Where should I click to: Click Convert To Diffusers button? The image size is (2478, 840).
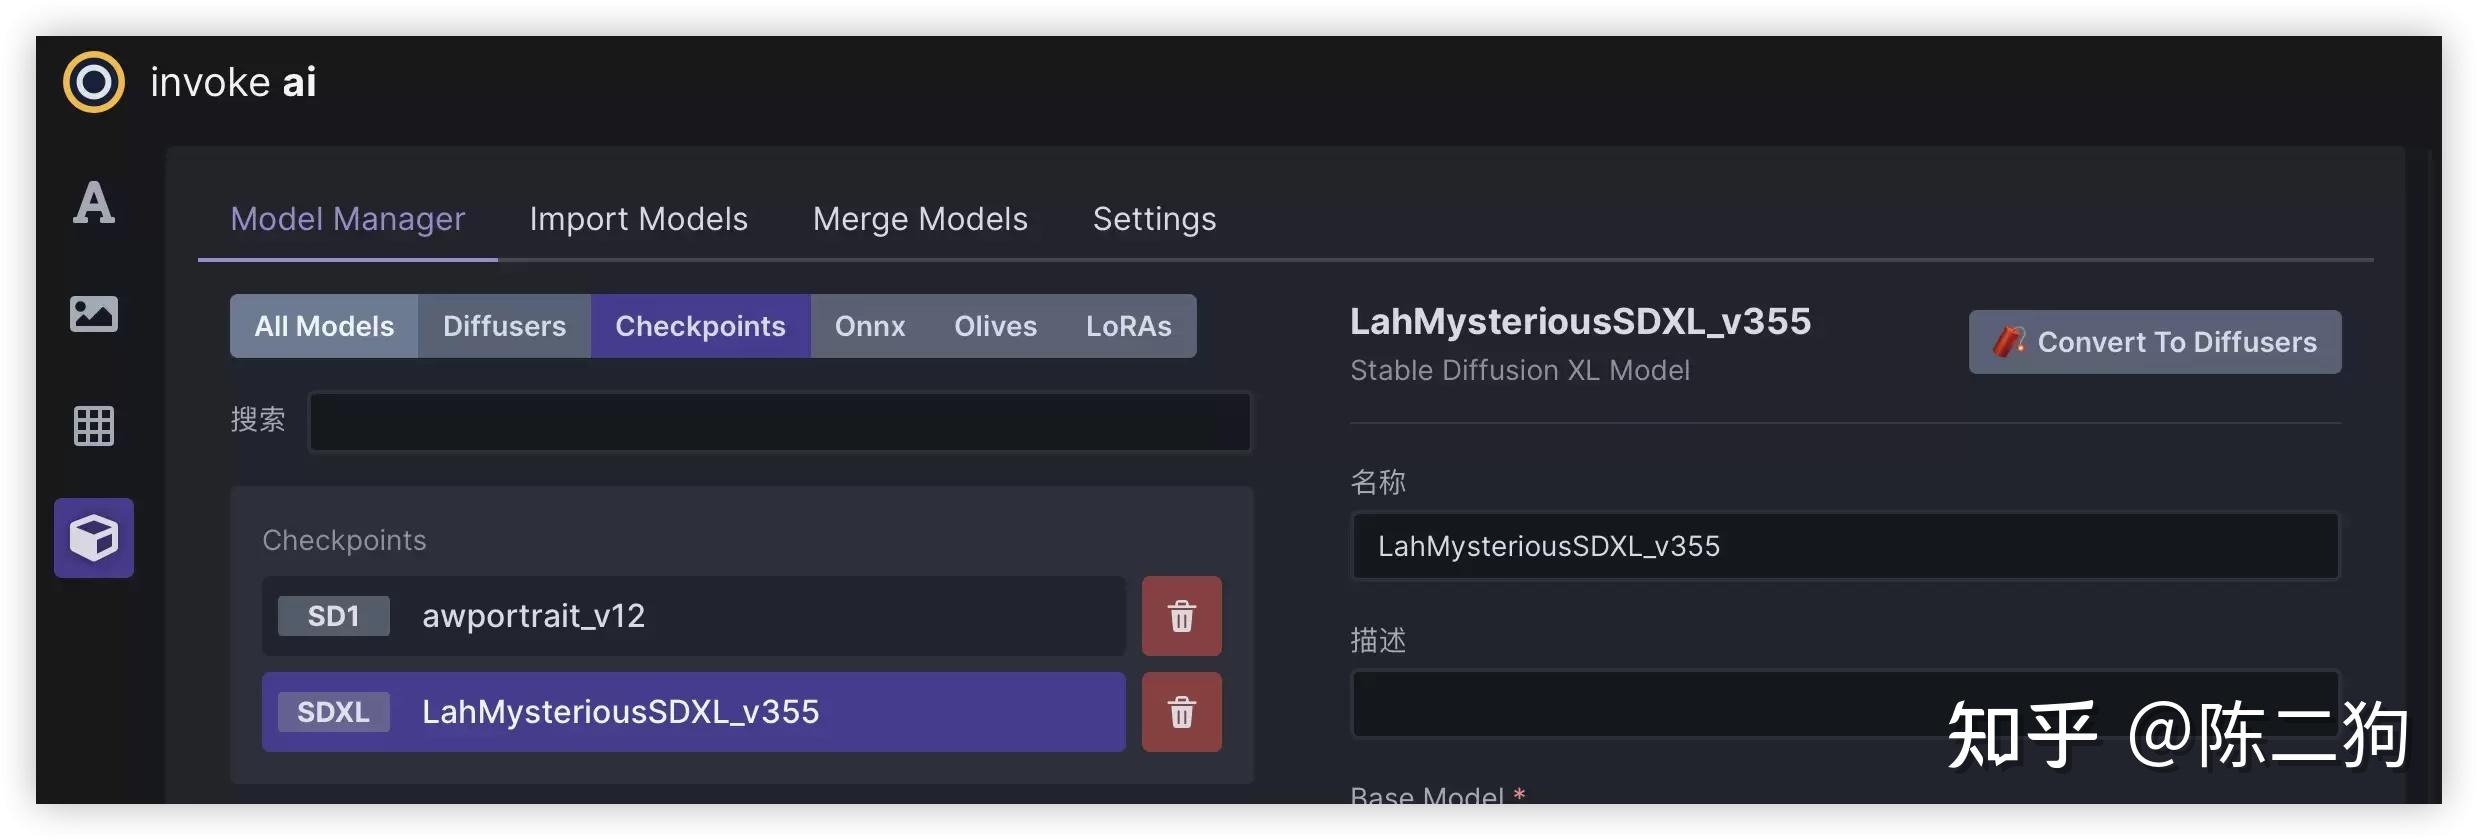pyautogui.click(x=2155, y=342)
